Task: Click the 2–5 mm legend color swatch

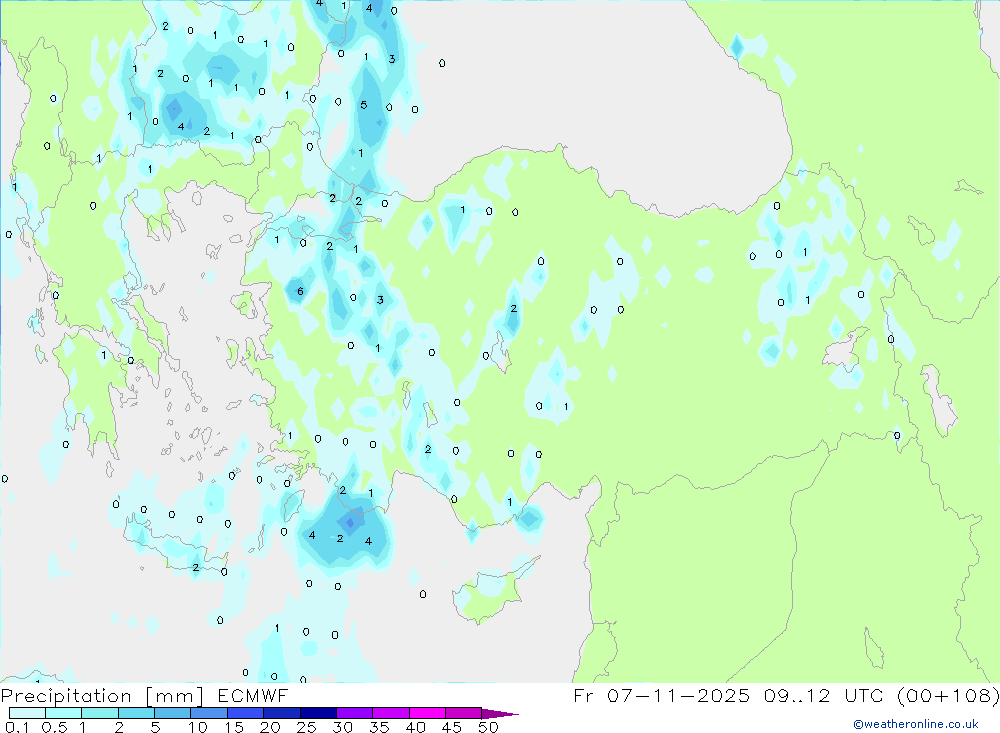Action: 136,713
